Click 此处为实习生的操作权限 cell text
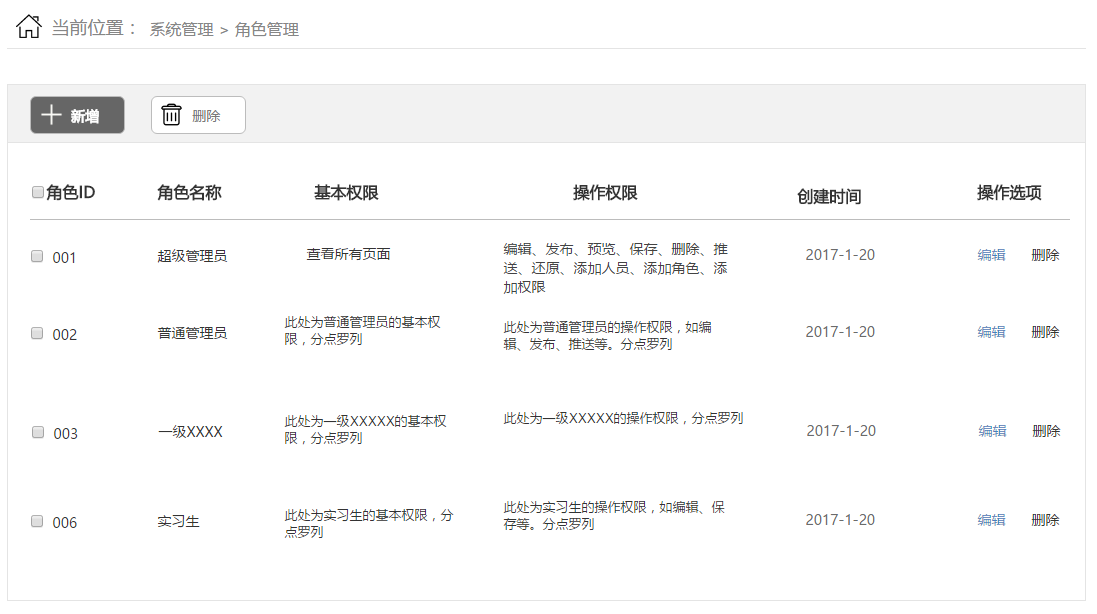The height and width of the screenshot is (614, 1097). 614,515
